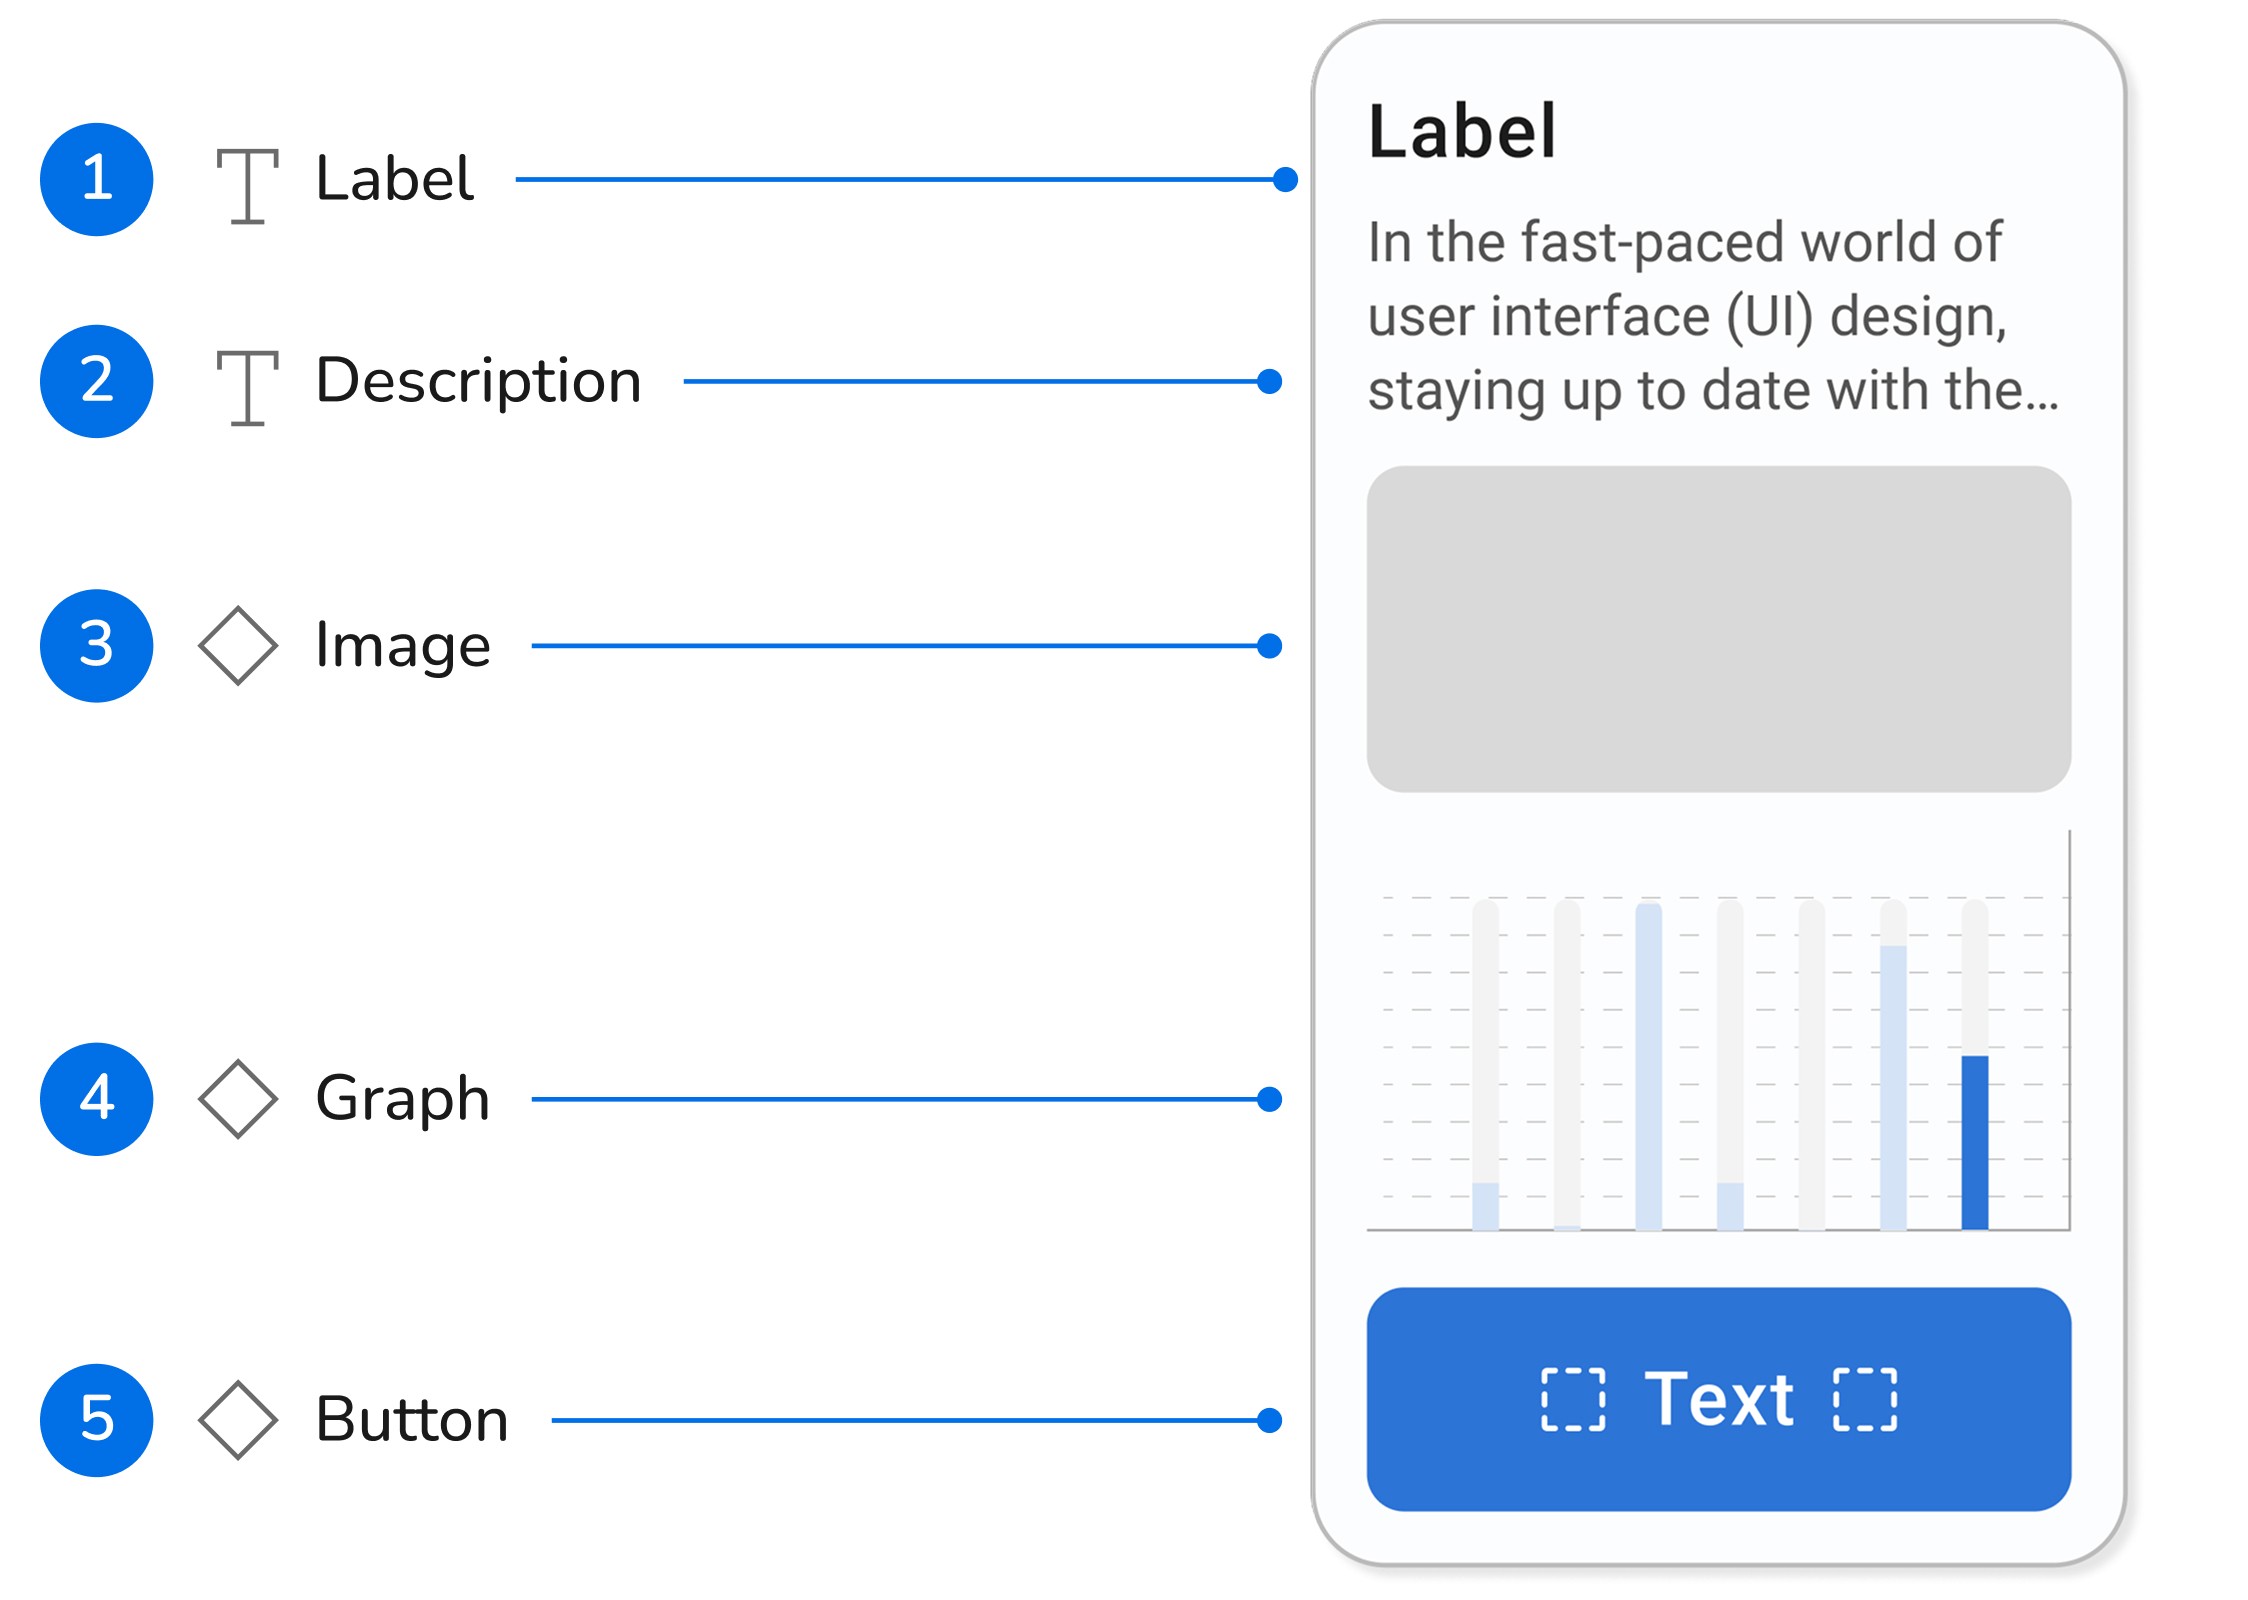Viewport: 2248px width, 1600px height.
Task: Click the right dashed placeholder icon in button
Action: tap(1865, 1399)
